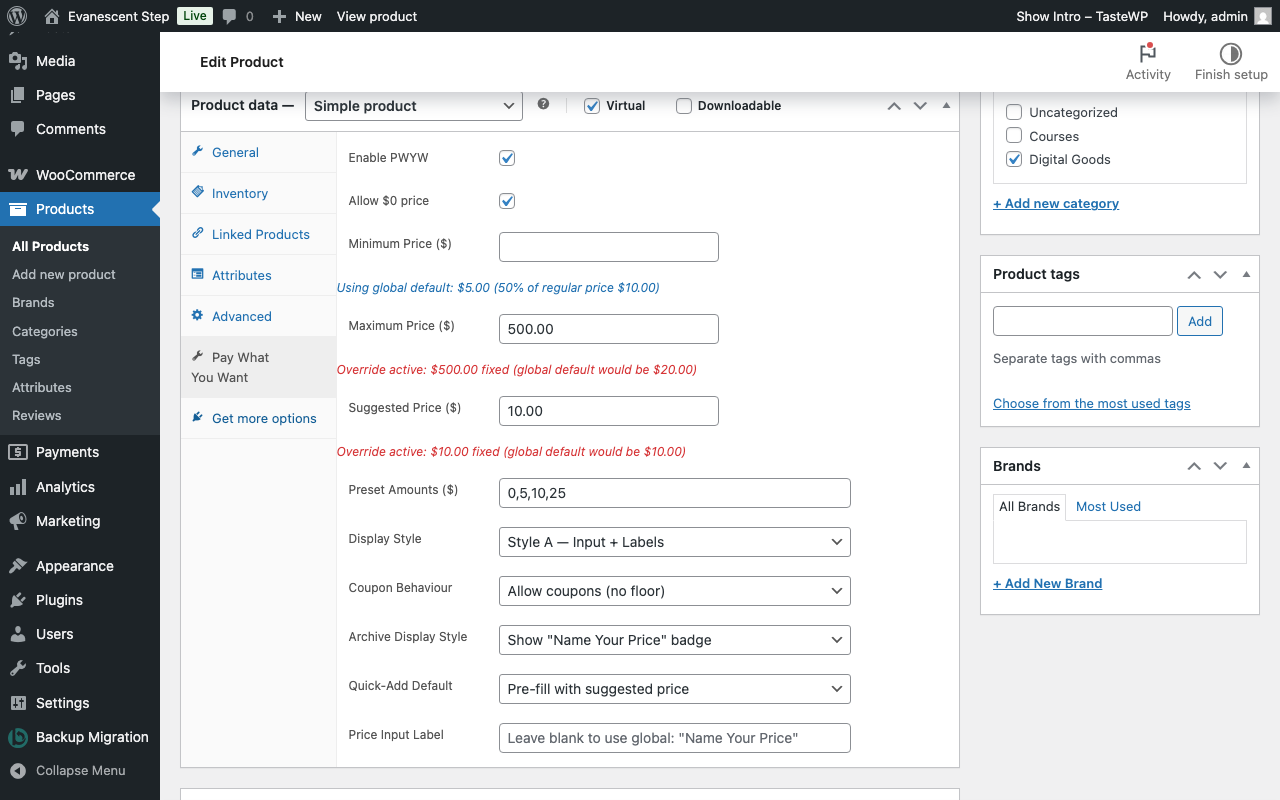
Task: Click the Add new category link
Action: tap(1056, 203)
